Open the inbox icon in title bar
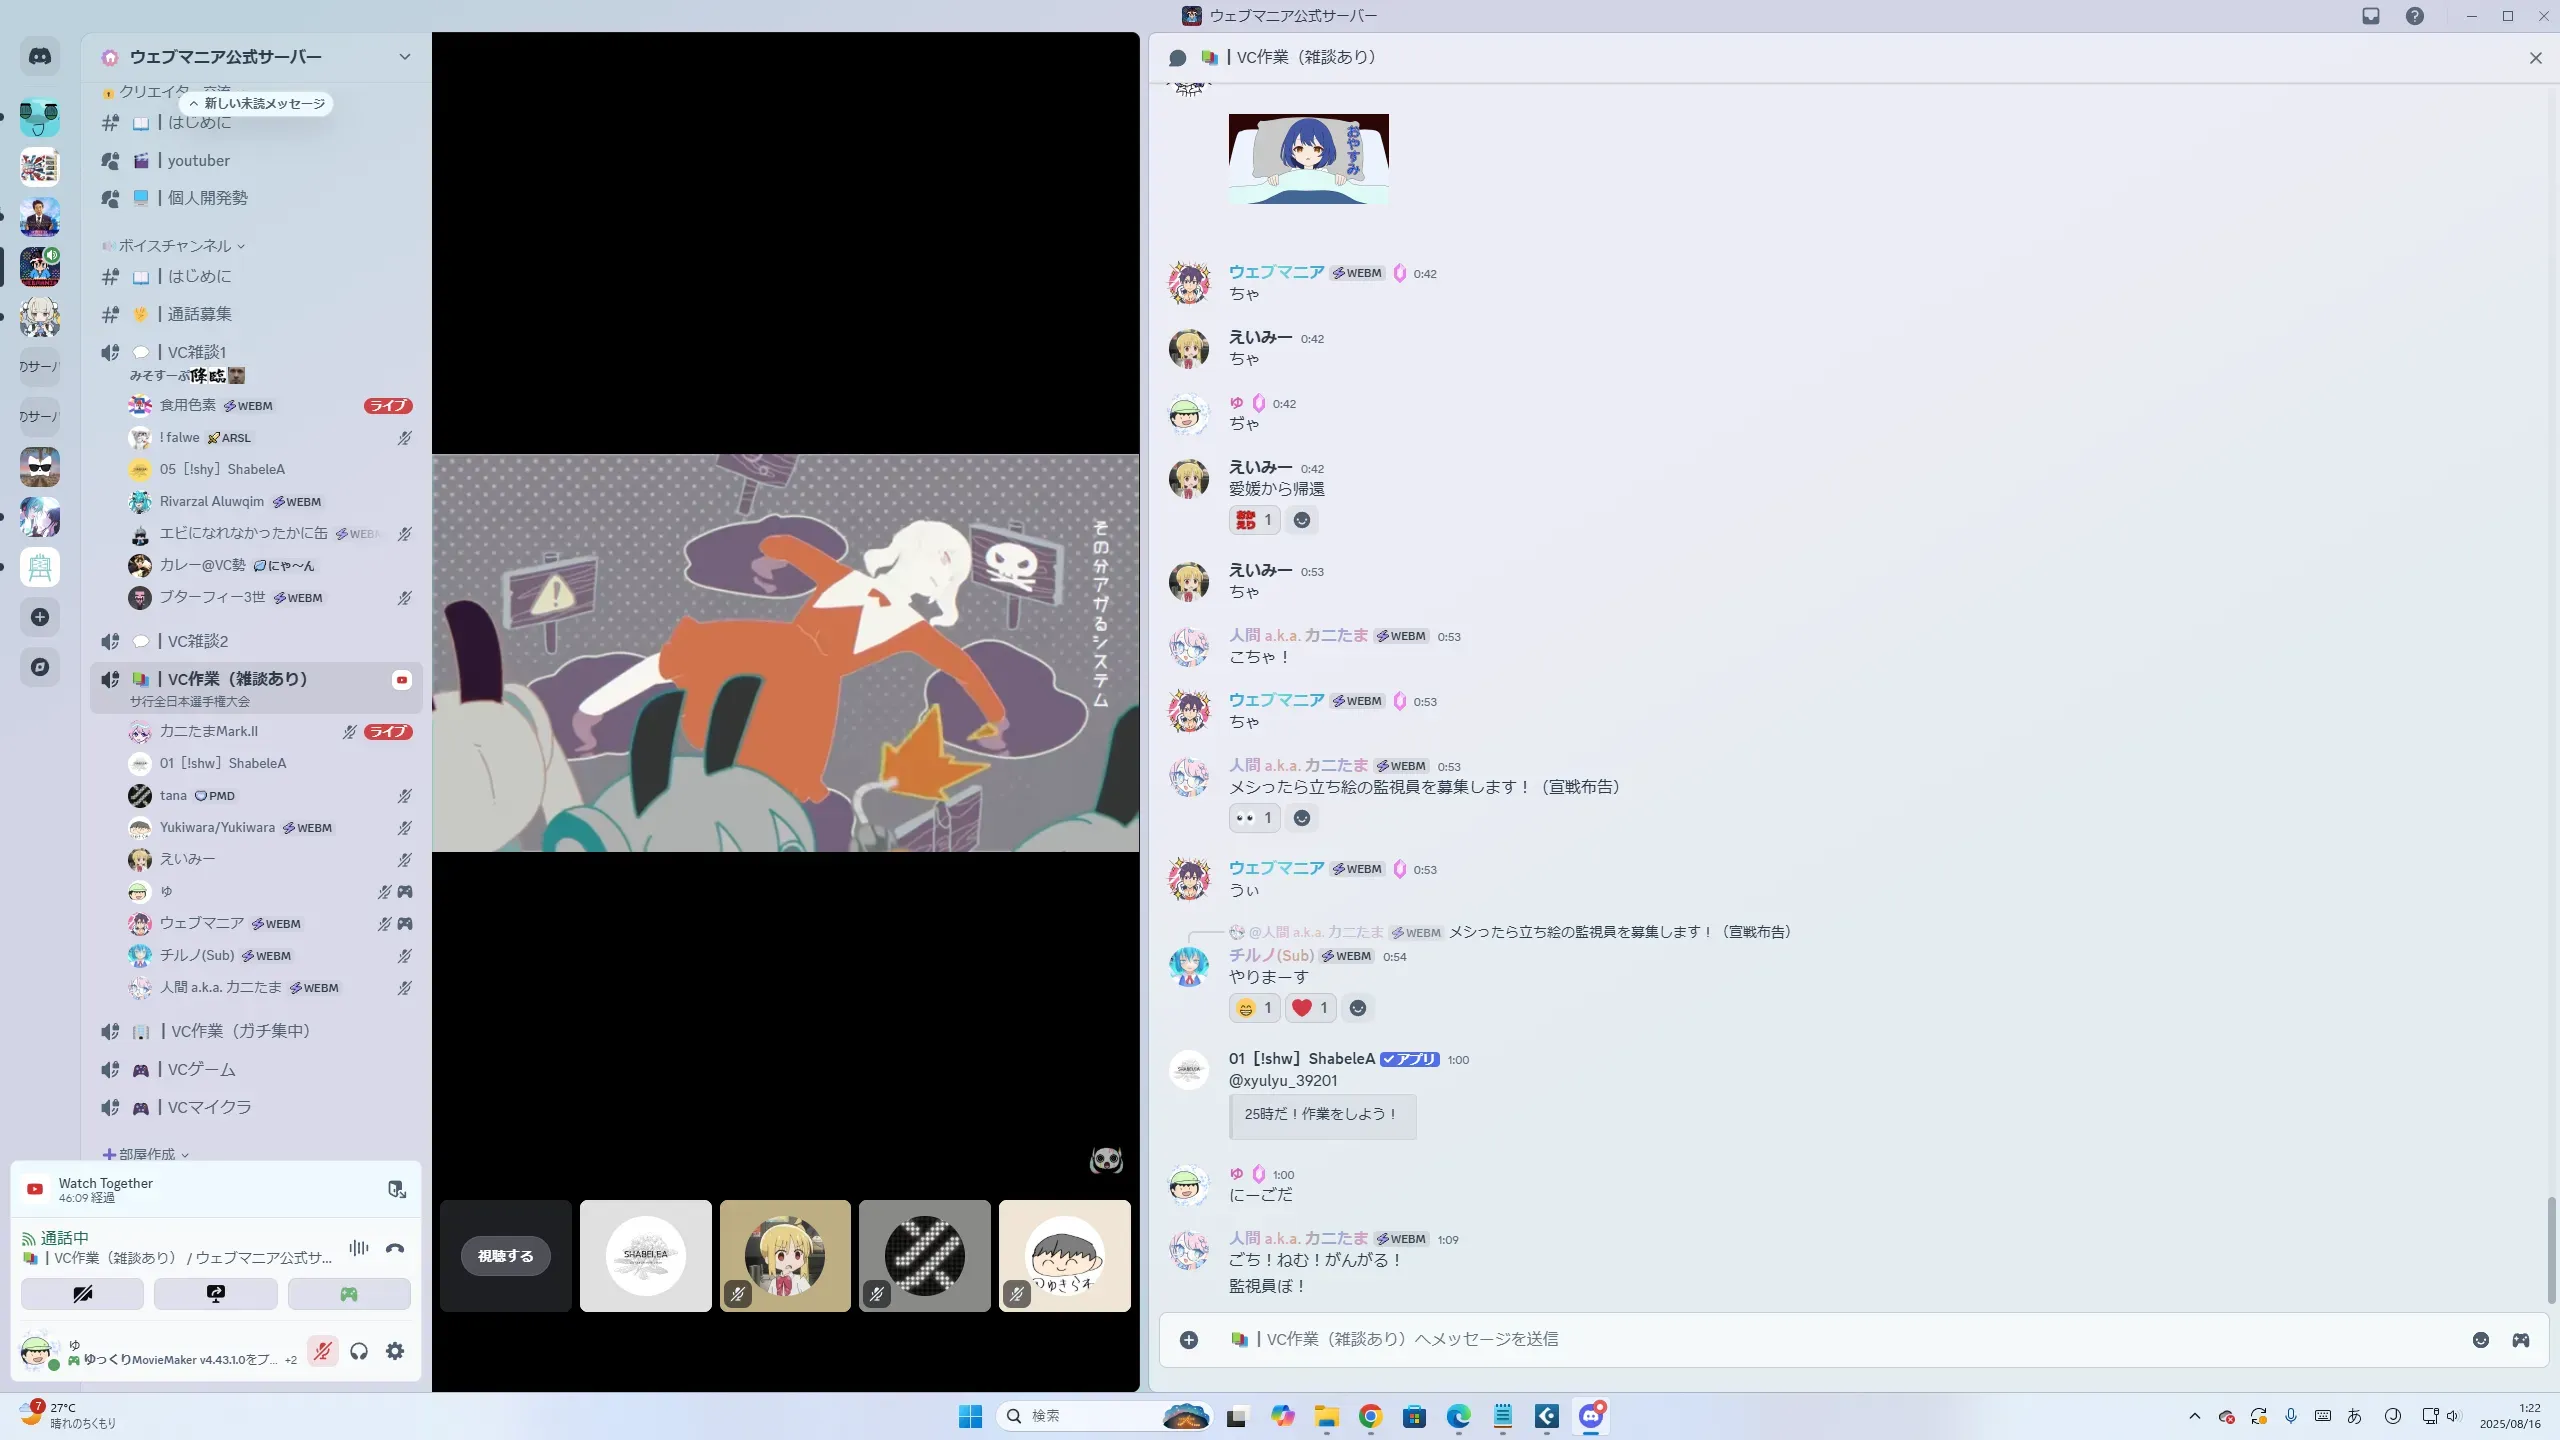 click(x=2371, y=16)
